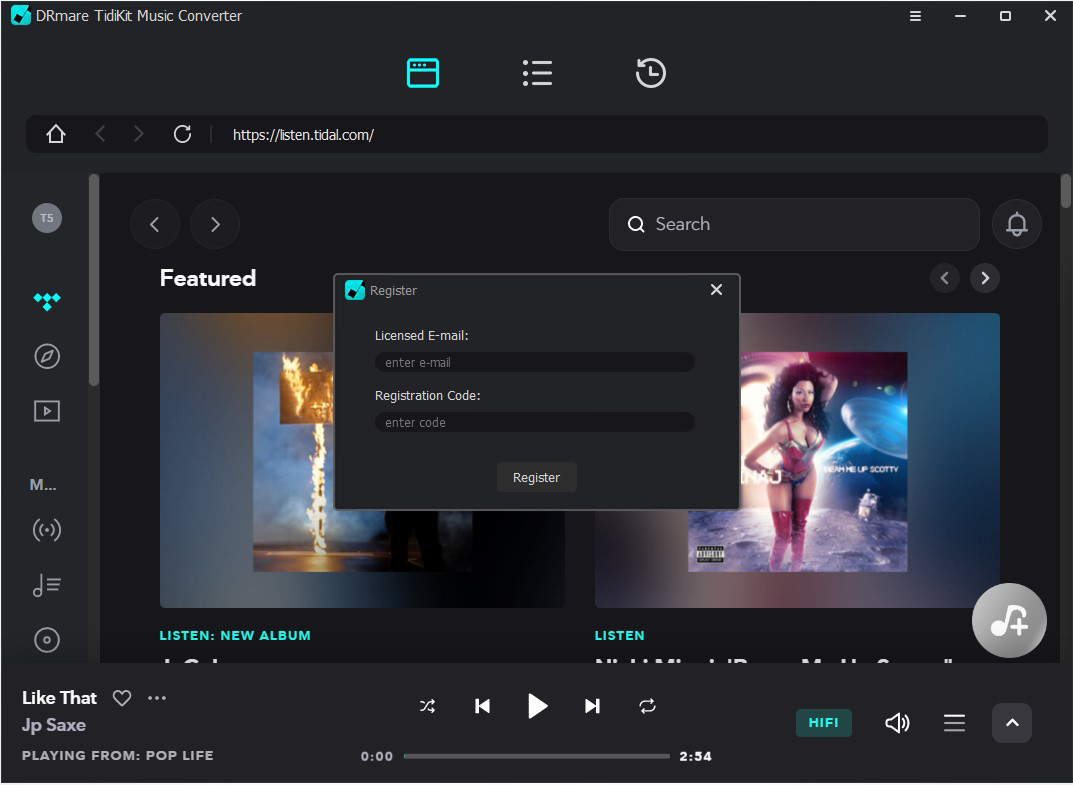This screenshot has height=785, width=1073.
Task: Open the Tidal home logo in sidebar
Action: coord(47,301)
